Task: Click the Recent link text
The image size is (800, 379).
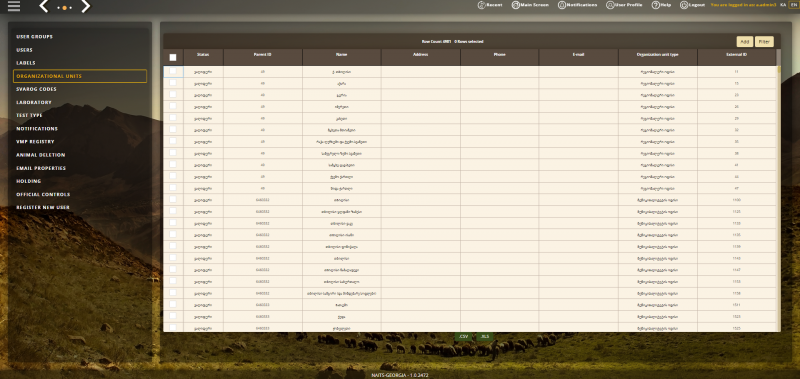Action: click(x=494, y=5)
